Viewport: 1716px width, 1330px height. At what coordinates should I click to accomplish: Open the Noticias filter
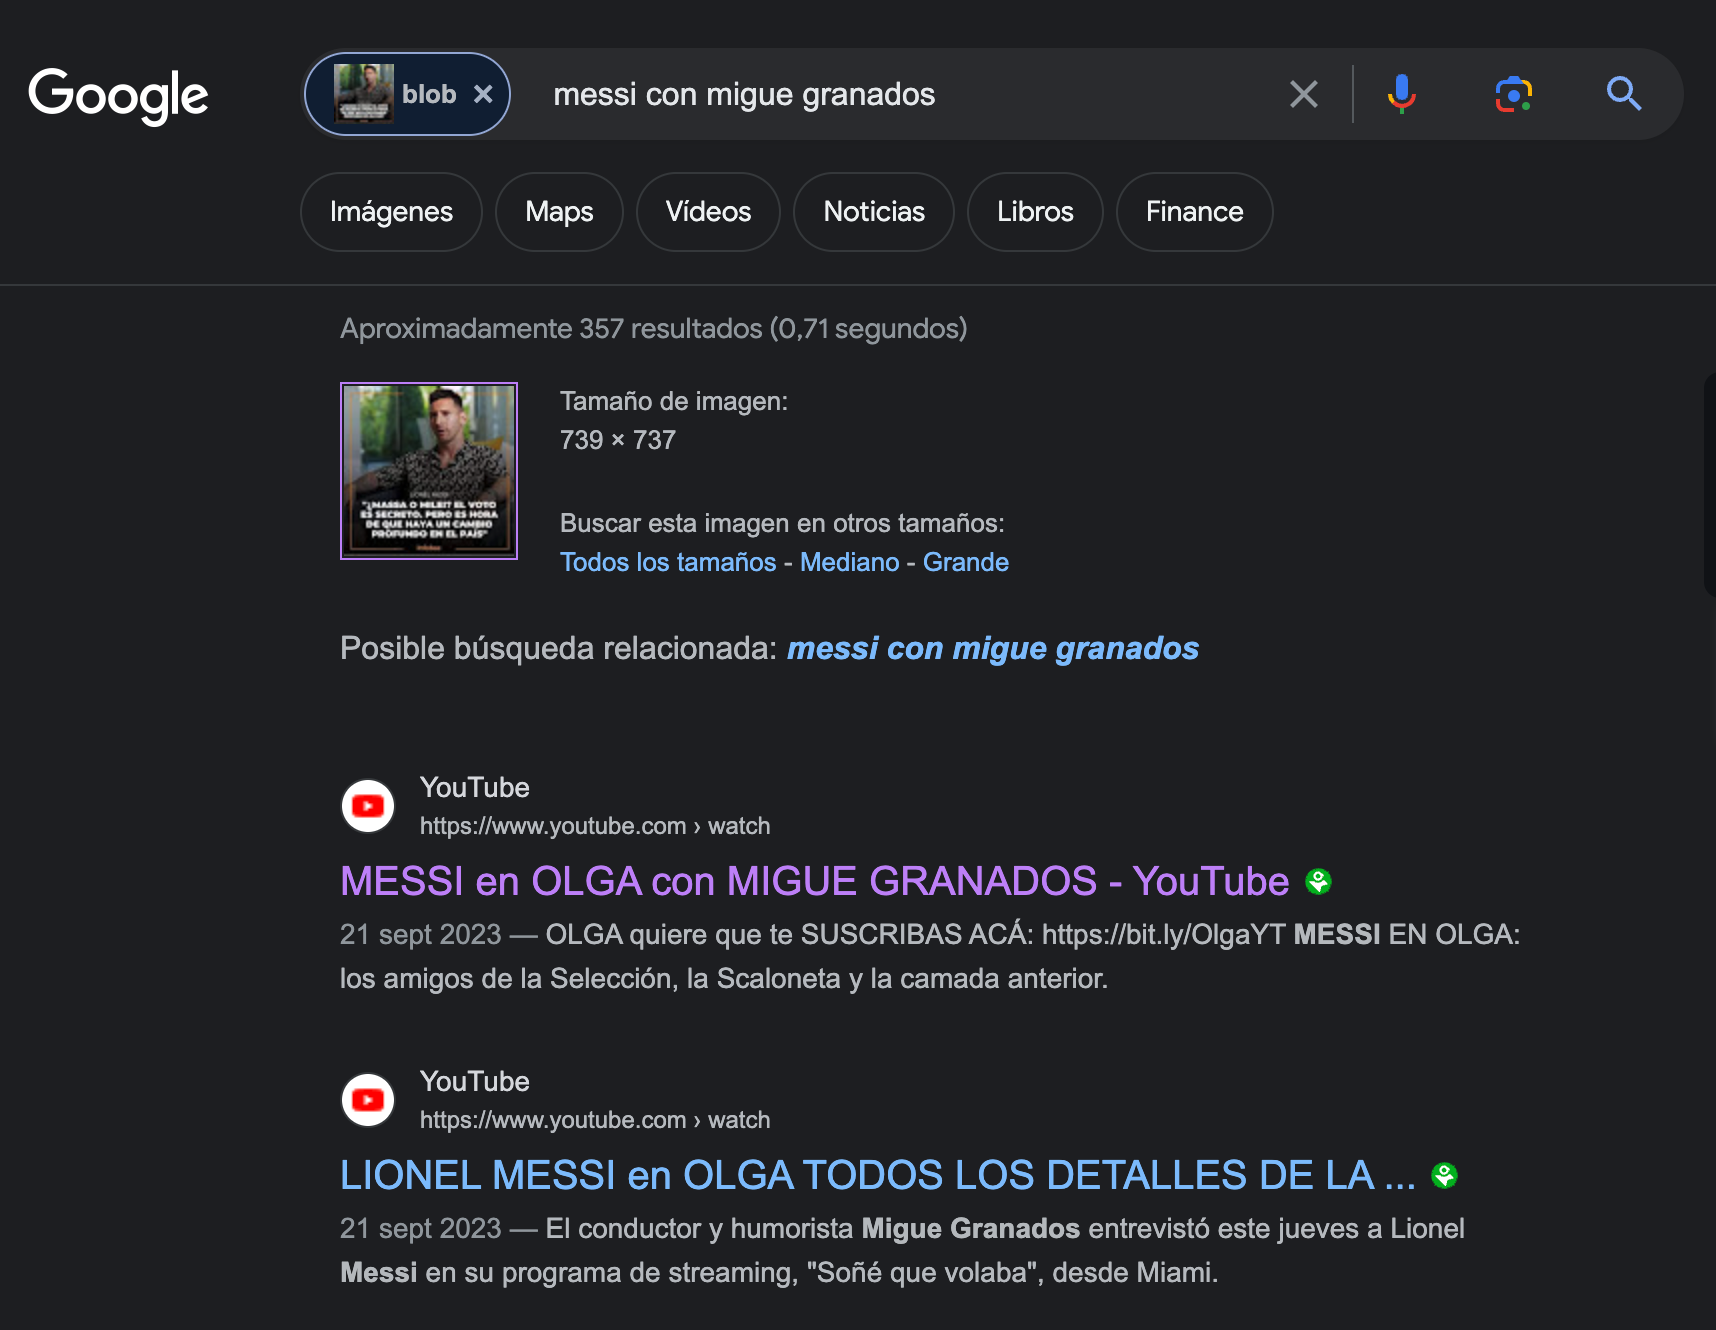point(873,212)
